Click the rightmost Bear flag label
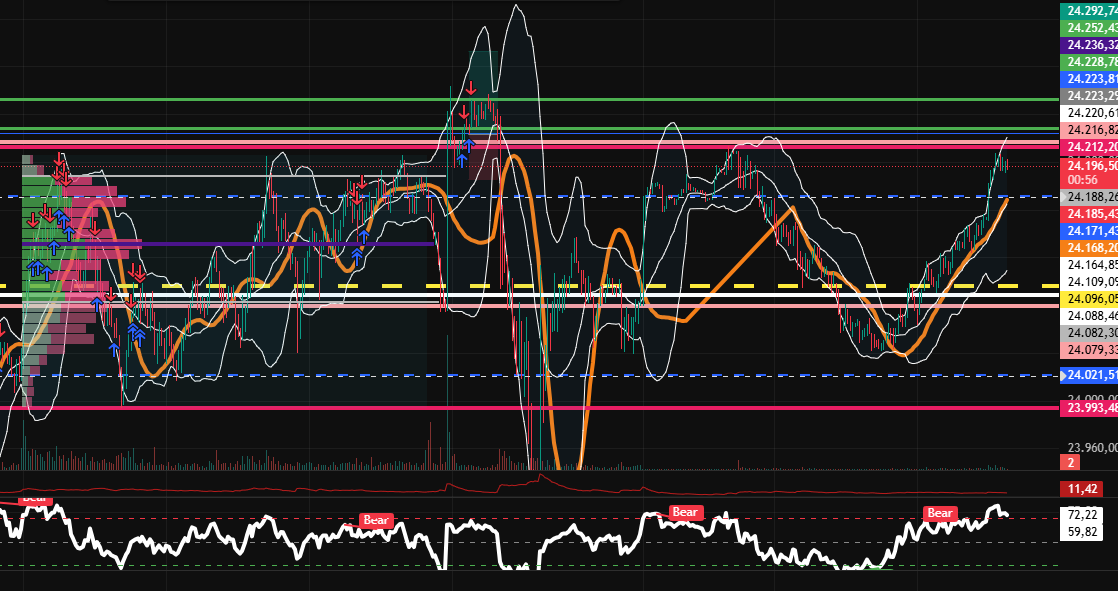Image resolution: width=1118 pixels, height=591 pixels. (938, 512)
